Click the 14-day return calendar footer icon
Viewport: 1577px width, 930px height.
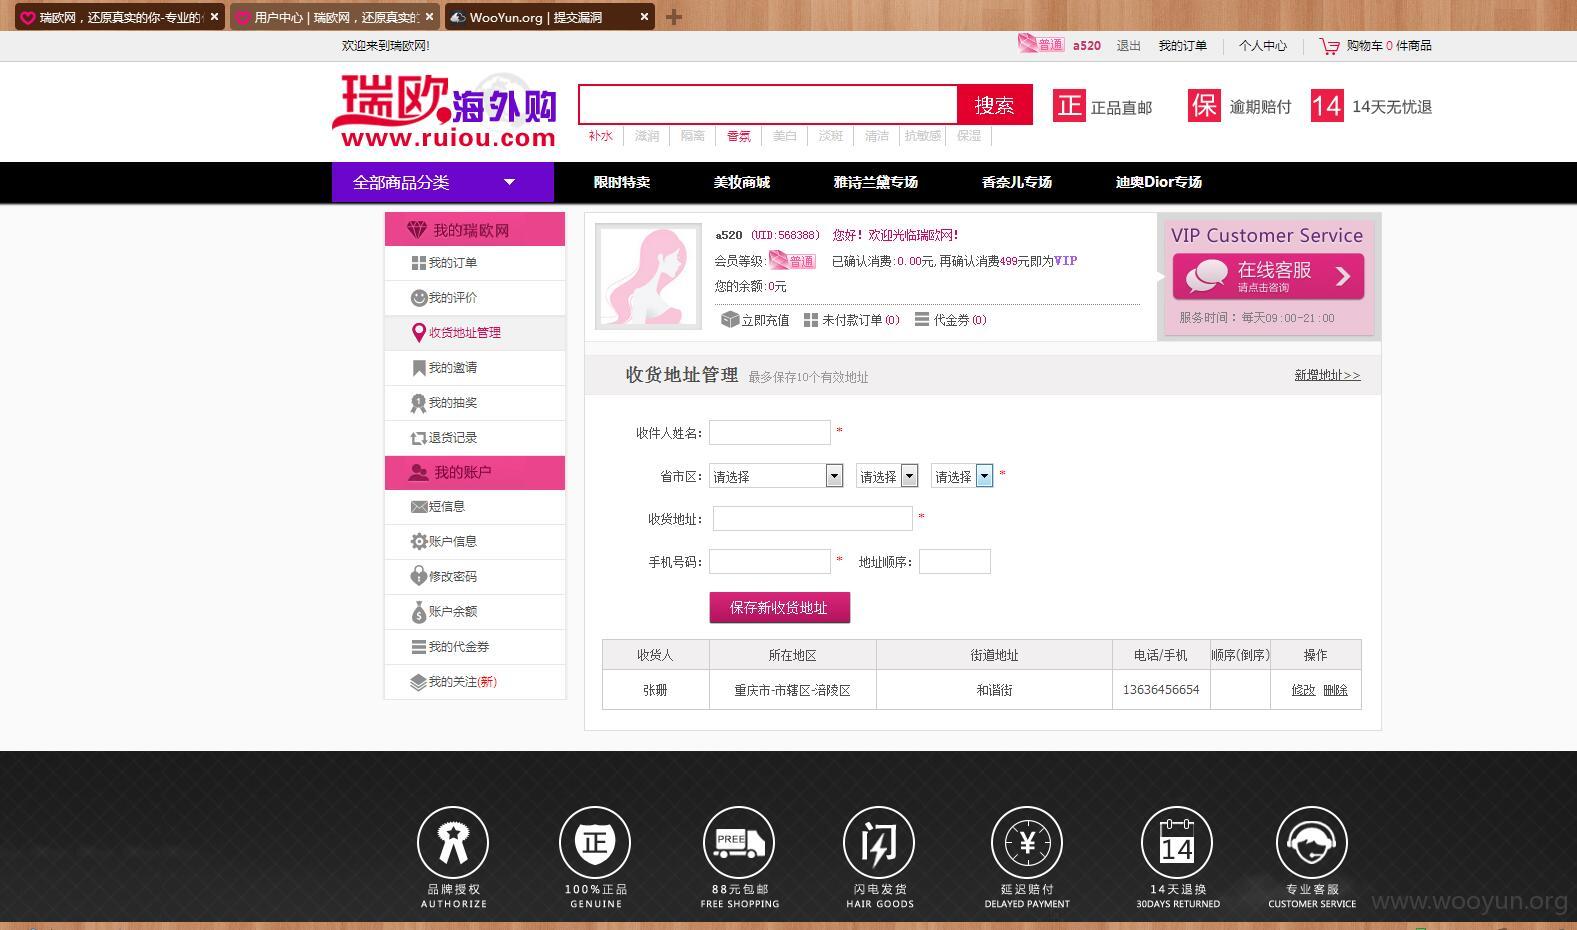pyautogui.click(x=1177, y=843)
